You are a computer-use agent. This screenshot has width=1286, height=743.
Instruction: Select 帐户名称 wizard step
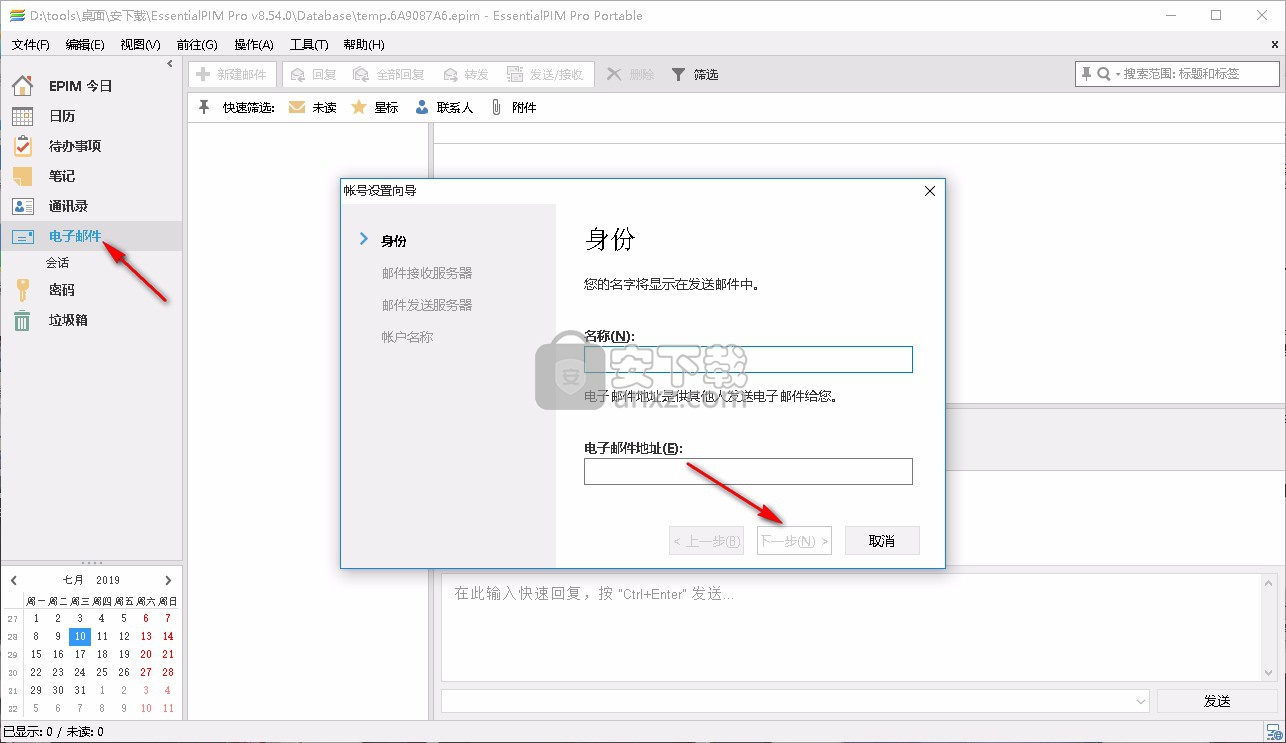407,337
